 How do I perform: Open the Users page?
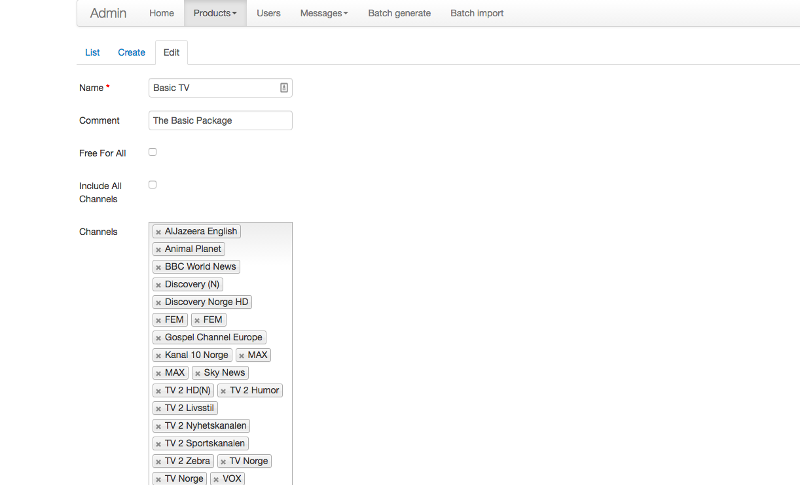click(268, 13)
